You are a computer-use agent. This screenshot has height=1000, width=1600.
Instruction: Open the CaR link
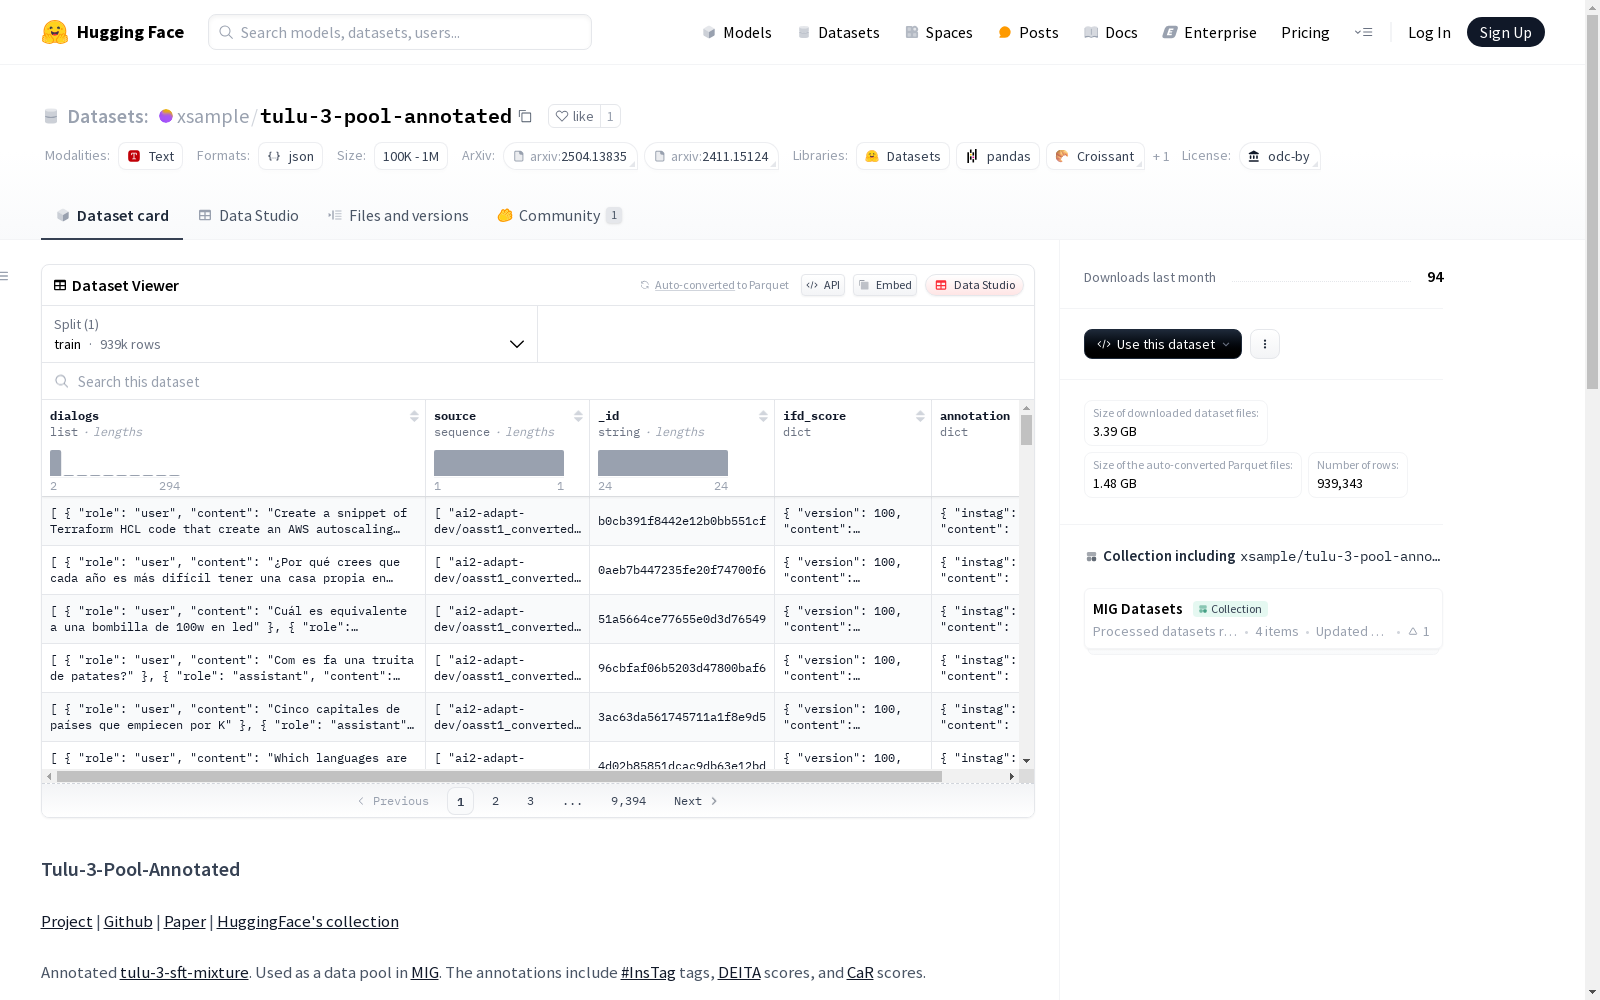(x=860, y=972)
